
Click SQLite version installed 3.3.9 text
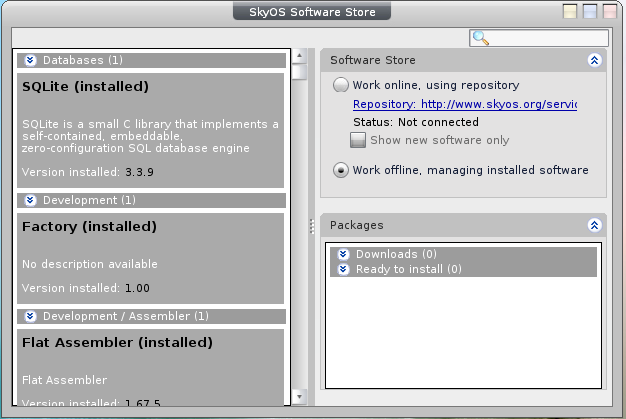(88, 172)
